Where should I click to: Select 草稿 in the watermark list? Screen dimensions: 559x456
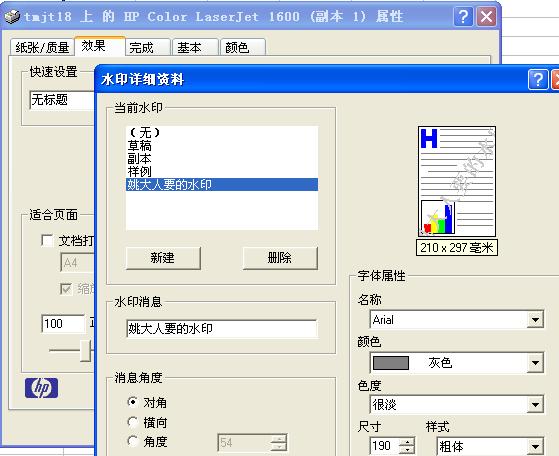(140, 145)
